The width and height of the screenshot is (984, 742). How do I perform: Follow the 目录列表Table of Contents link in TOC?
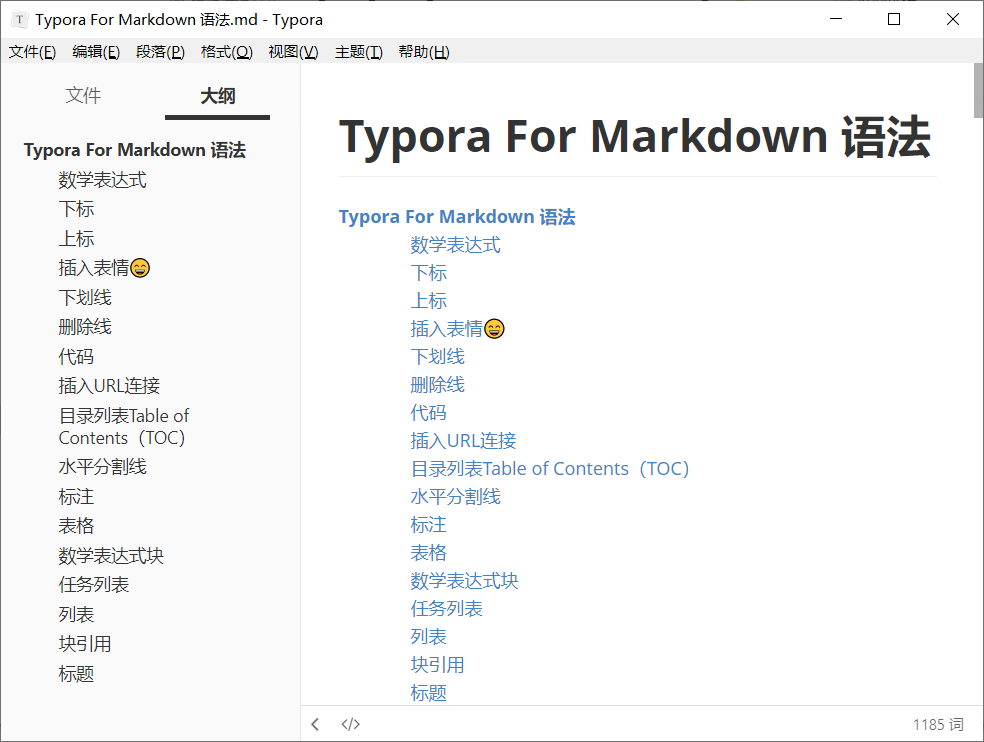coord(550,469)
